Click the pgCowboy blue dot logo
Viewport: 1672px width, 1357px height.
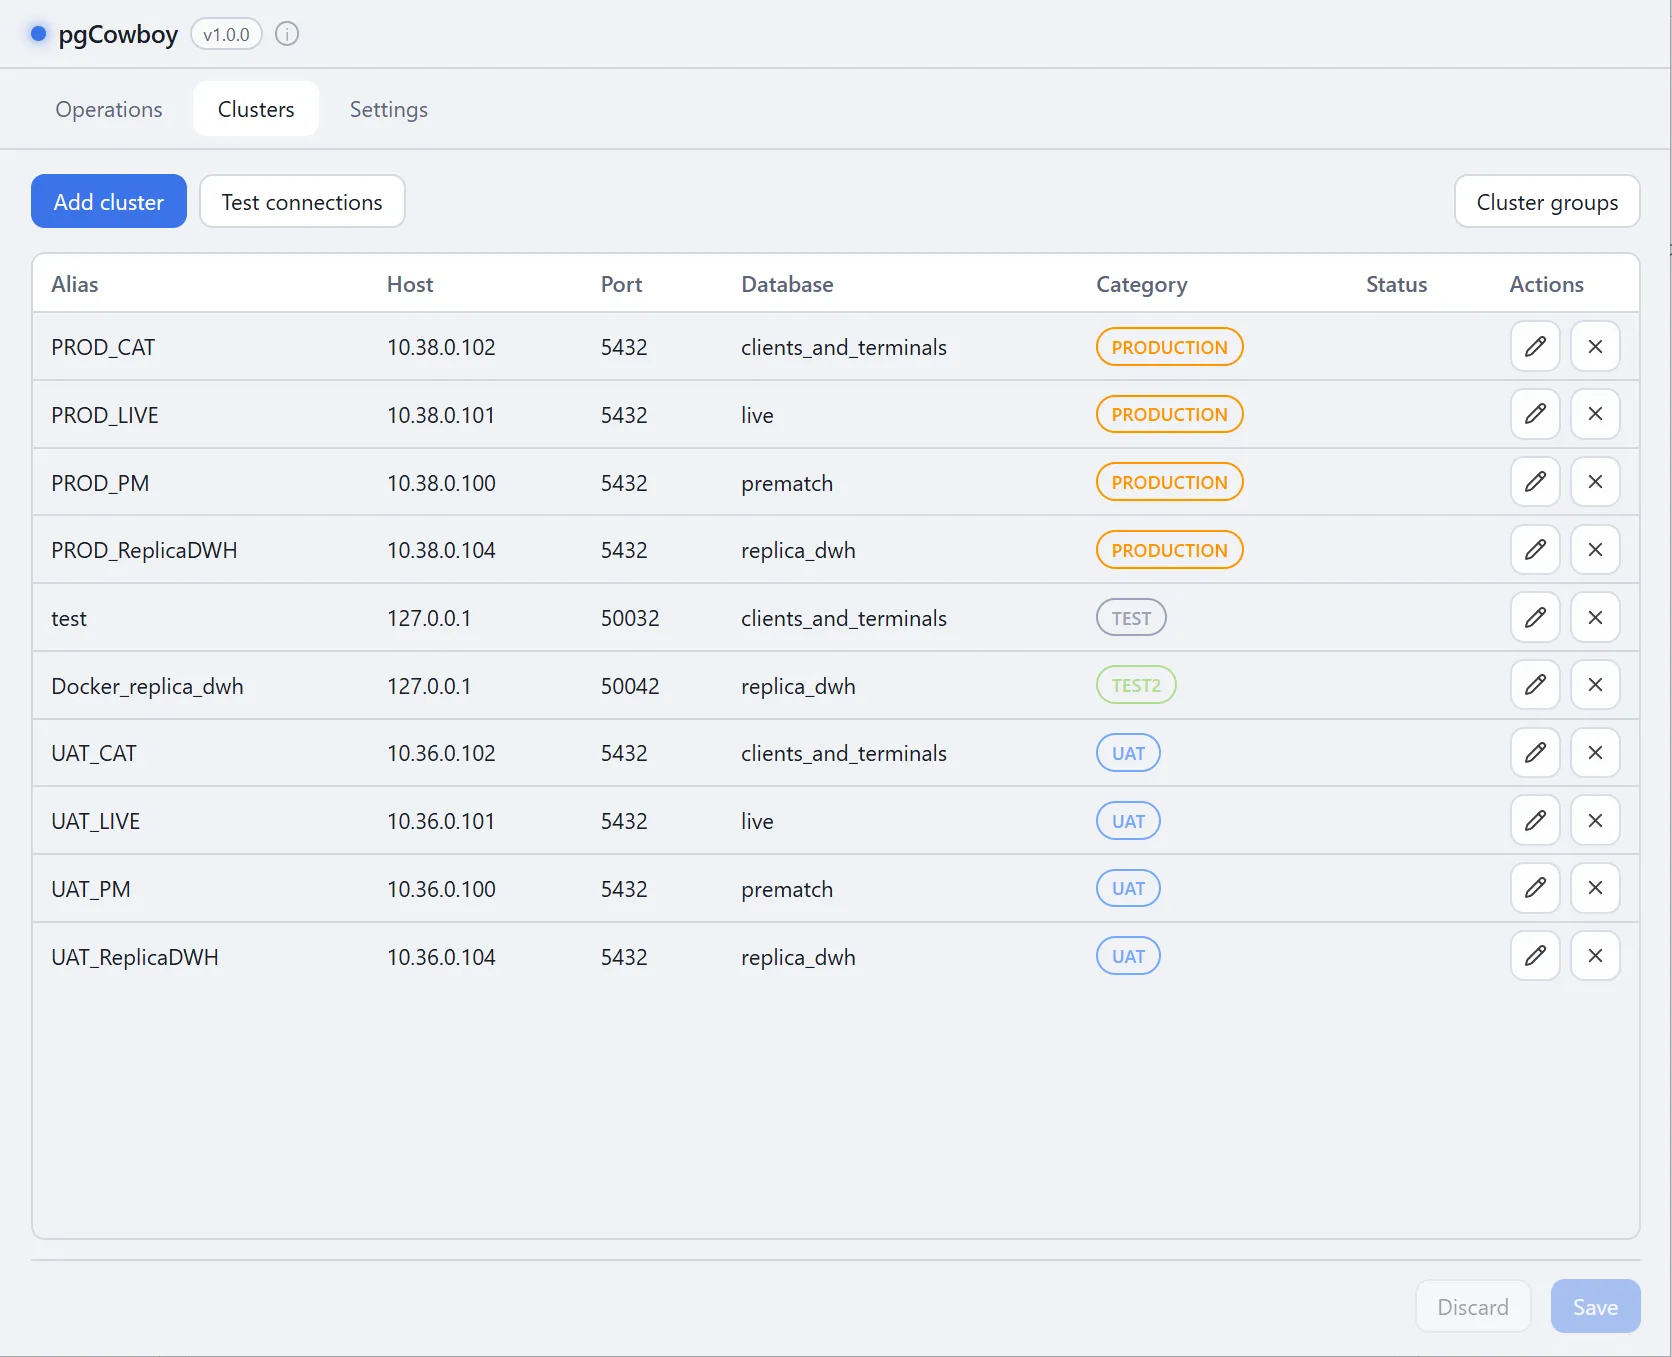[39, 34]
